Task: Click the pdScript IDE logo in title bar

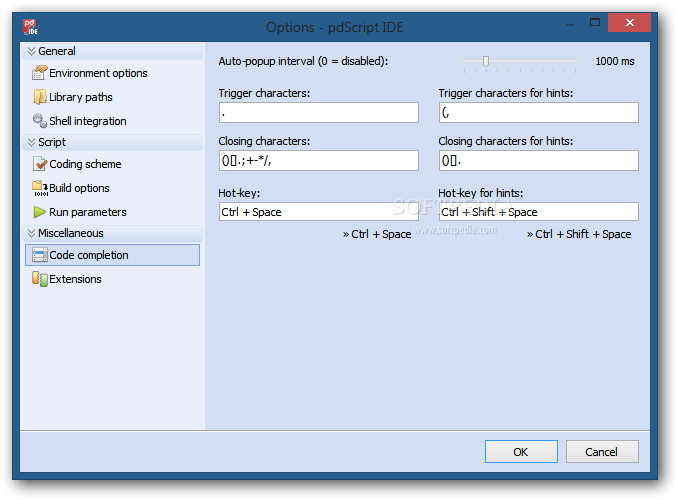Action: pyautogui.click(x=30, y=27)
